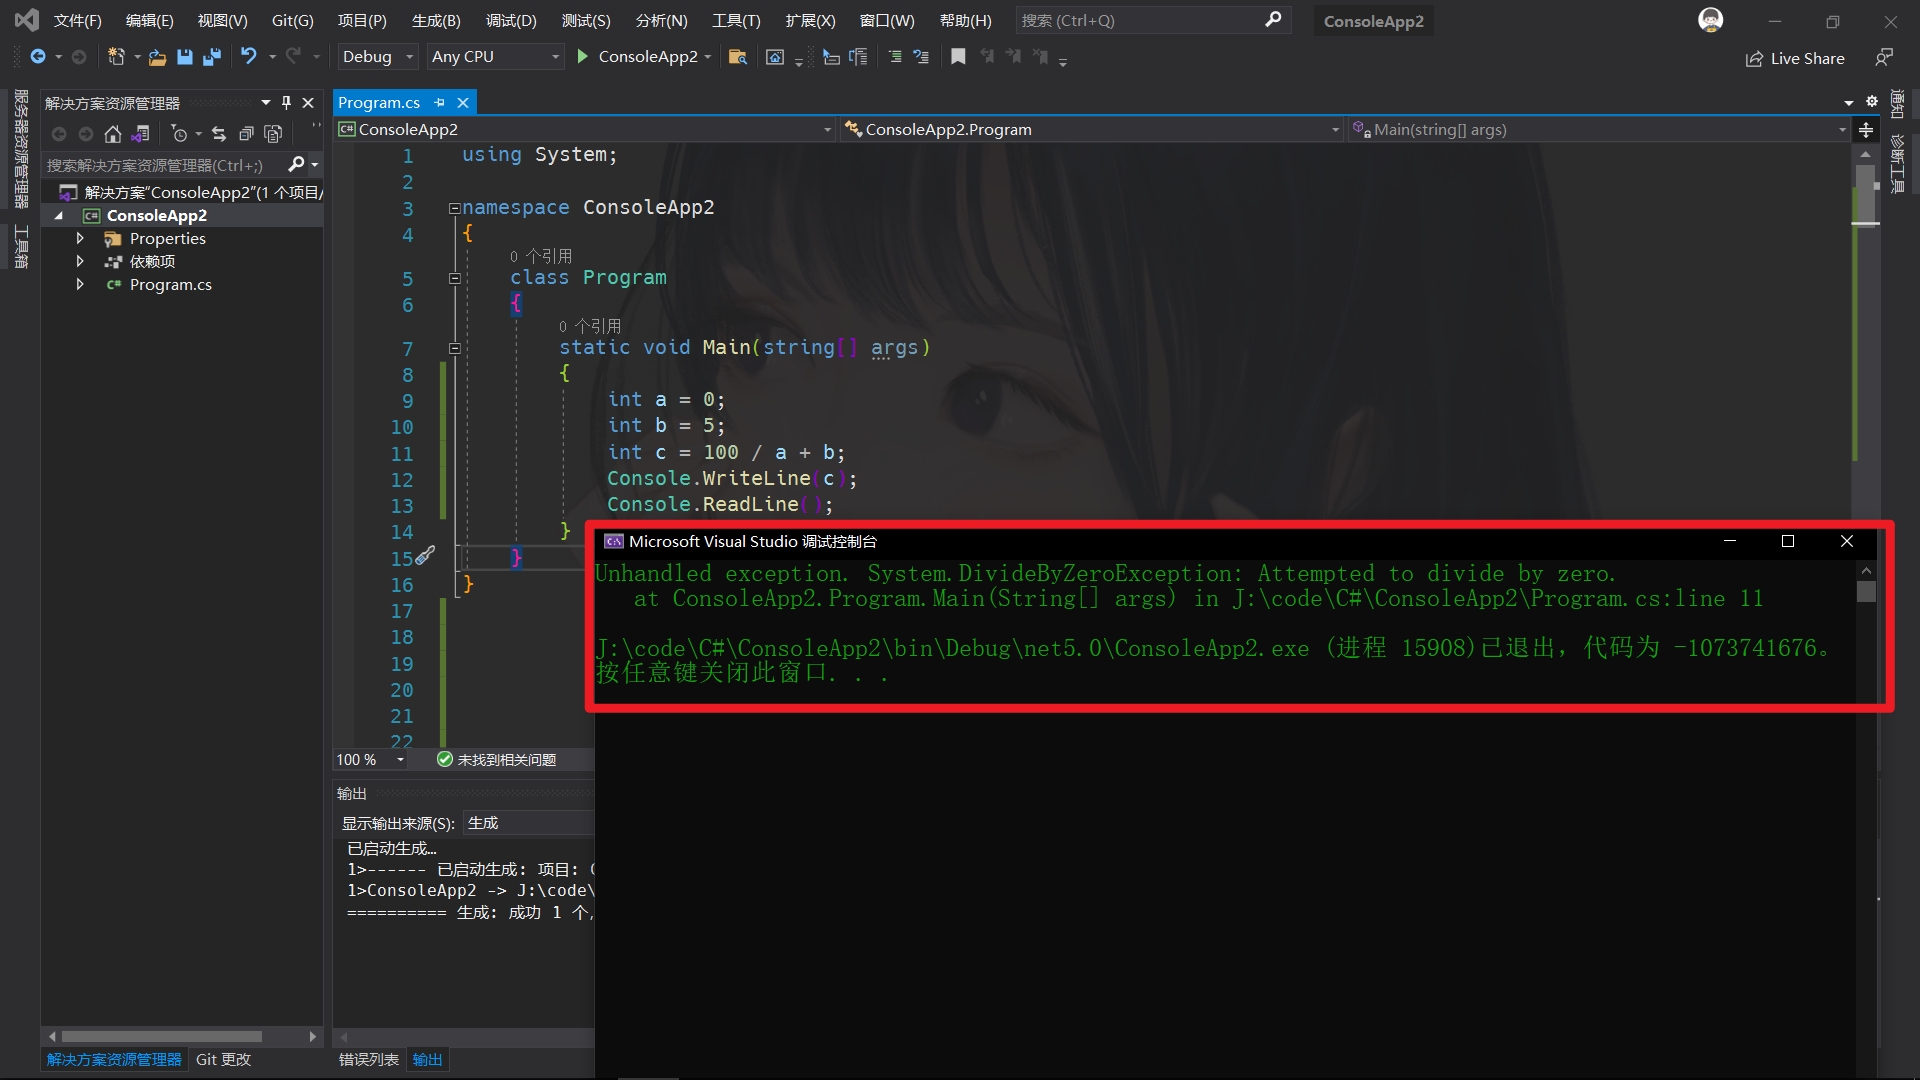Screen dimensions: 1920x1080
Task: Open the Any CPU platform dropdown
Action: tap(495, 57)
